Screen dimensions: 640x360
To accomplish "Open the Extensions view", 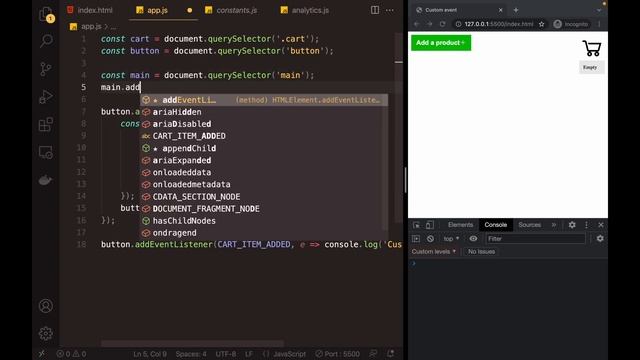I will coord(46,124).
